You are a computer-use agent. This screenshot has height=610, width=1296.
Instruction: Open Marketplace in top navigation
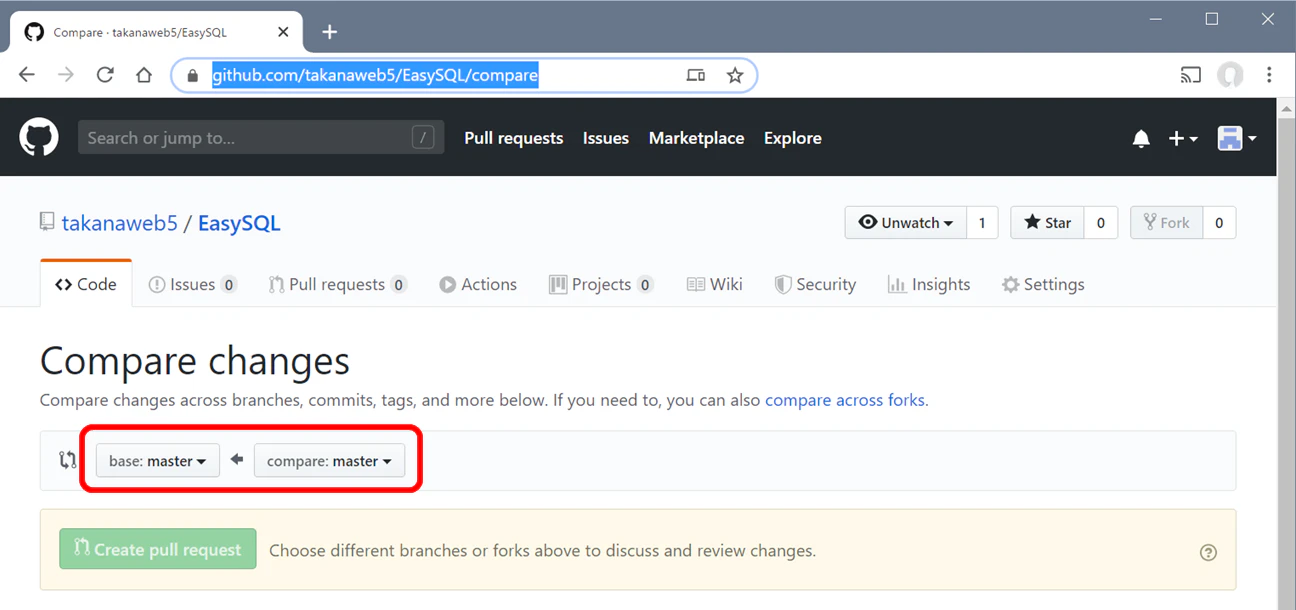697,138
